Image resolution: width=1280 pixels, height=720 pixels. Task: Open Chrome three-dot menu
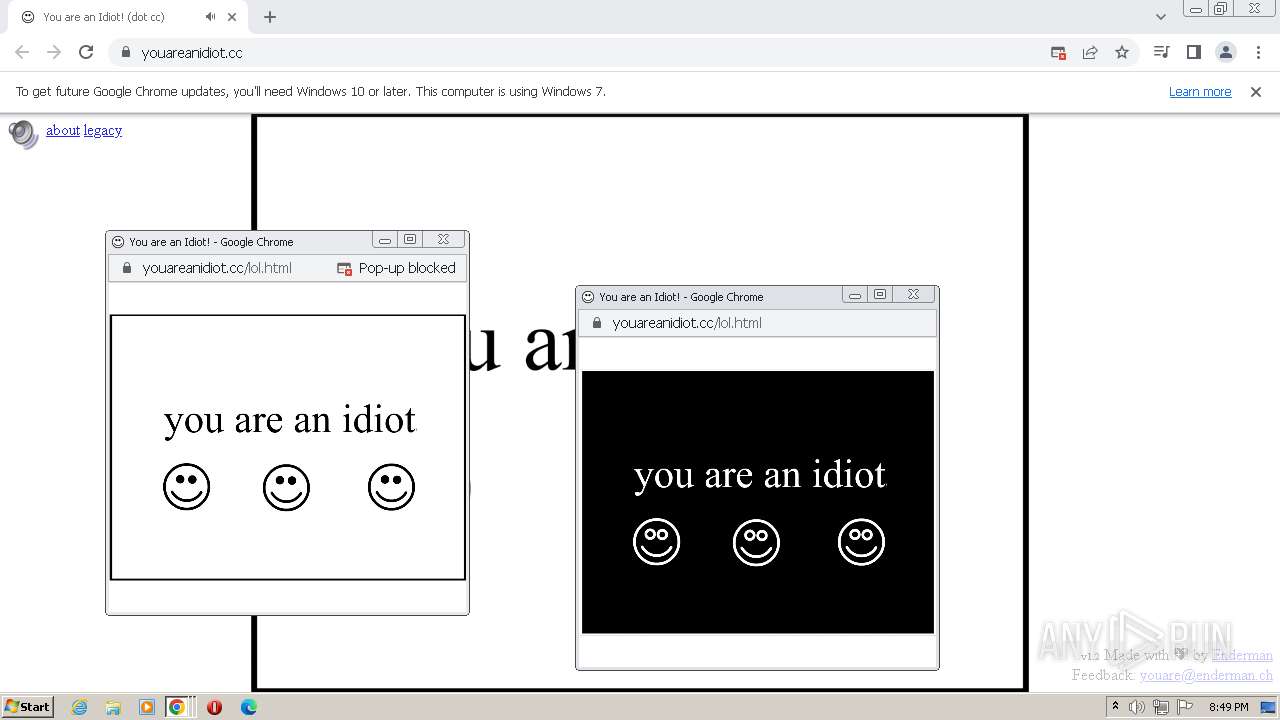tap(1258, 52)
